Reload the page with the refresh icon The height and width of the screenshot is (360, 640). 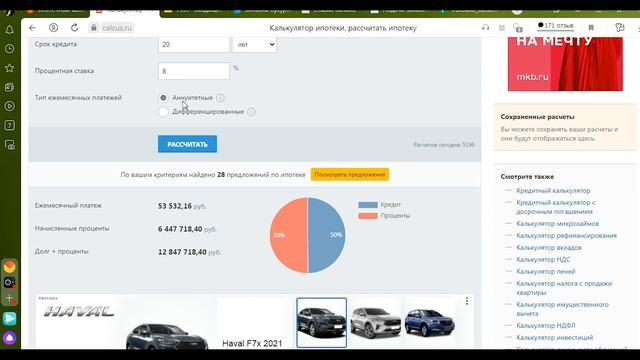click(x=74, y=28)
